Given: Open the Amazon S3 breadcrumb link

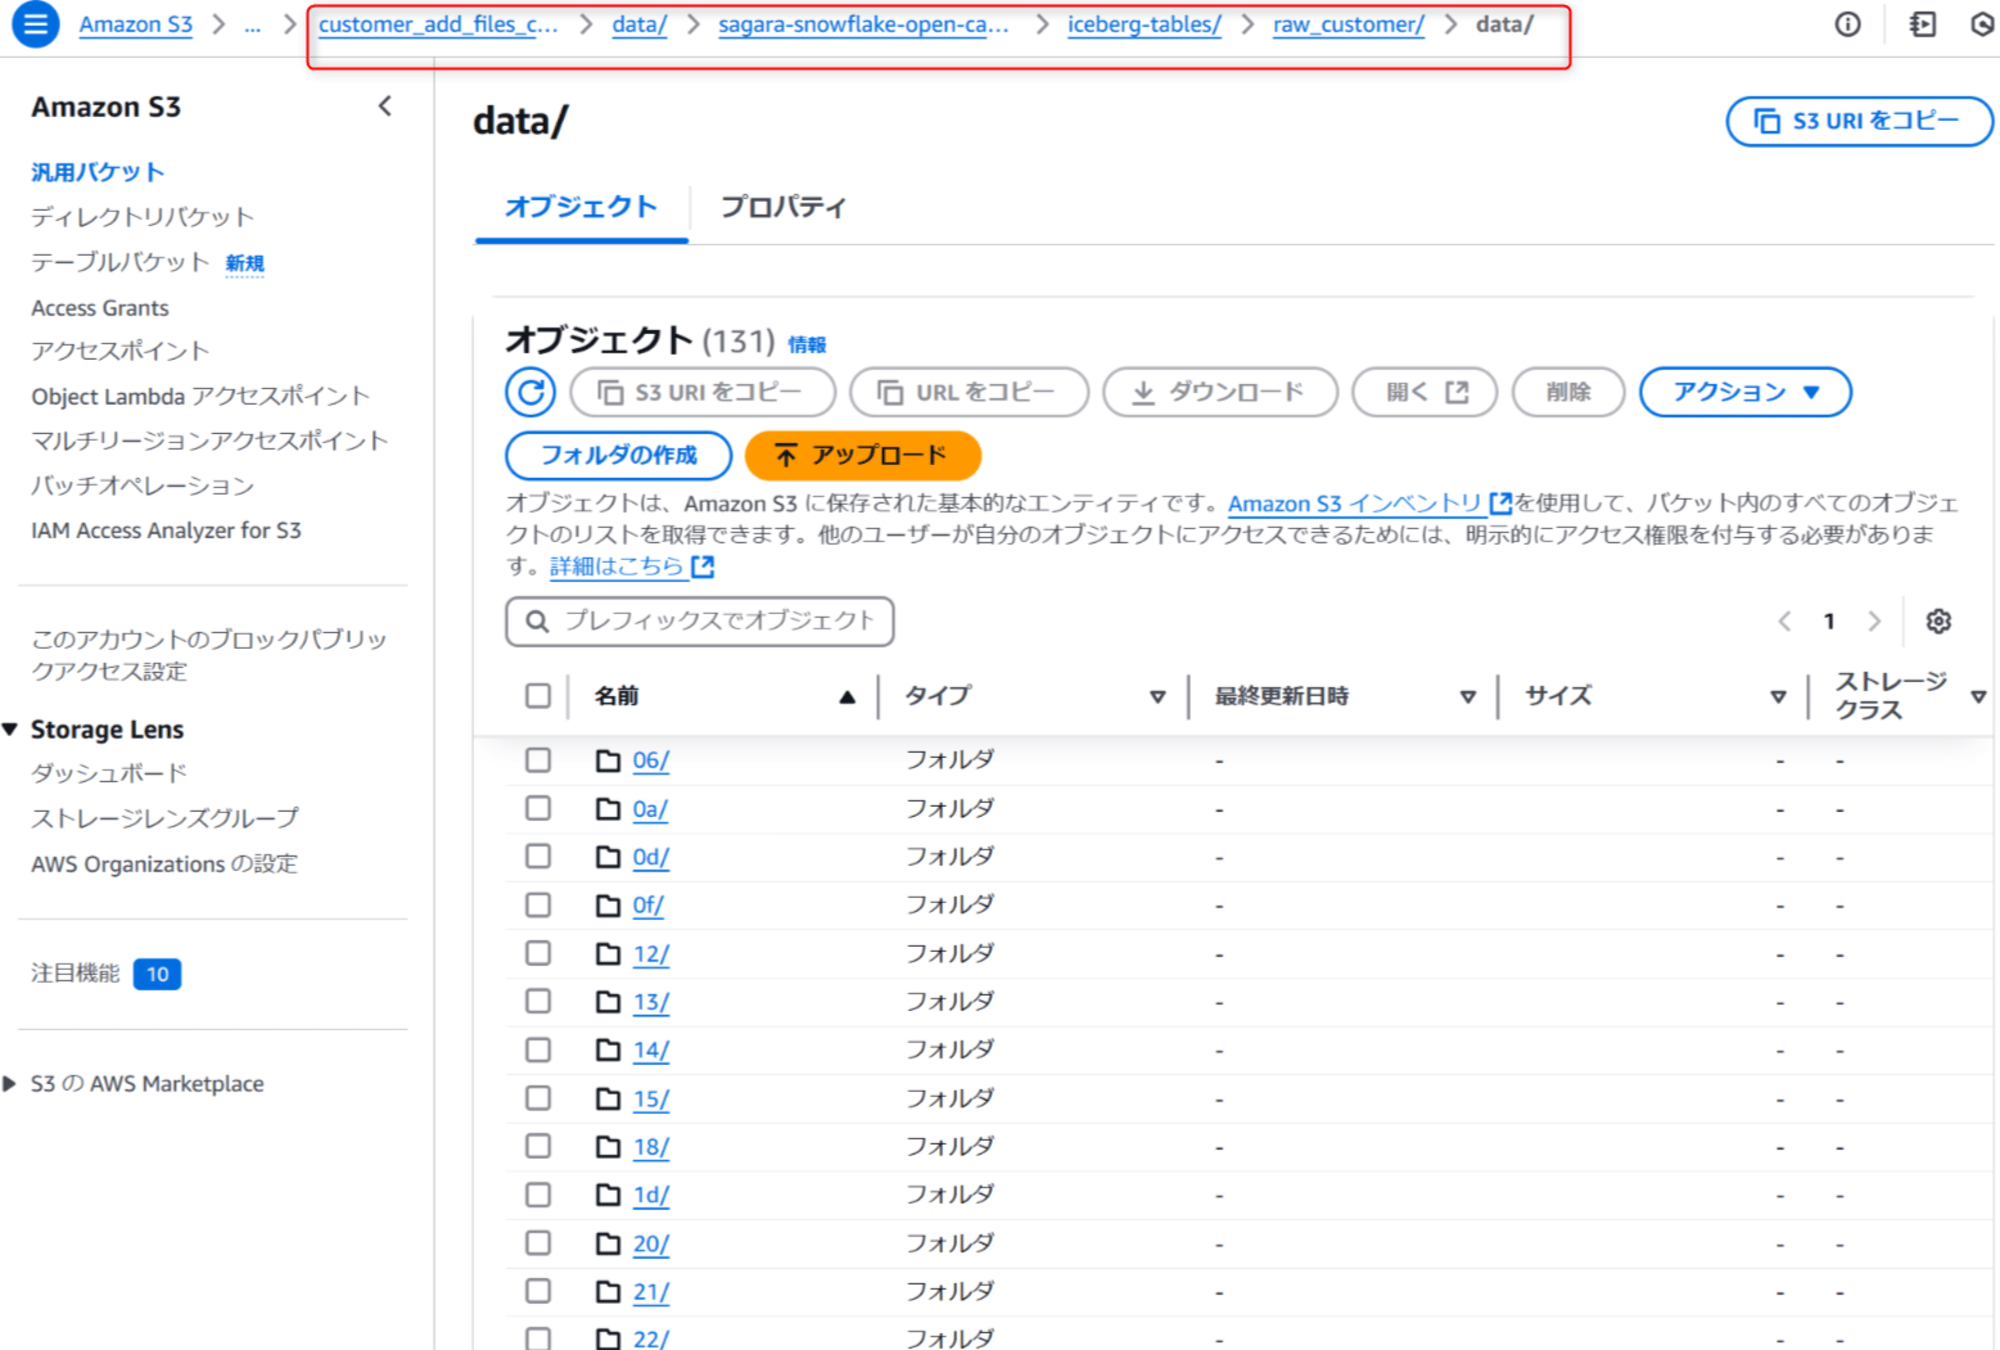Looking at the screenshot, I should [x=136, y=25].
